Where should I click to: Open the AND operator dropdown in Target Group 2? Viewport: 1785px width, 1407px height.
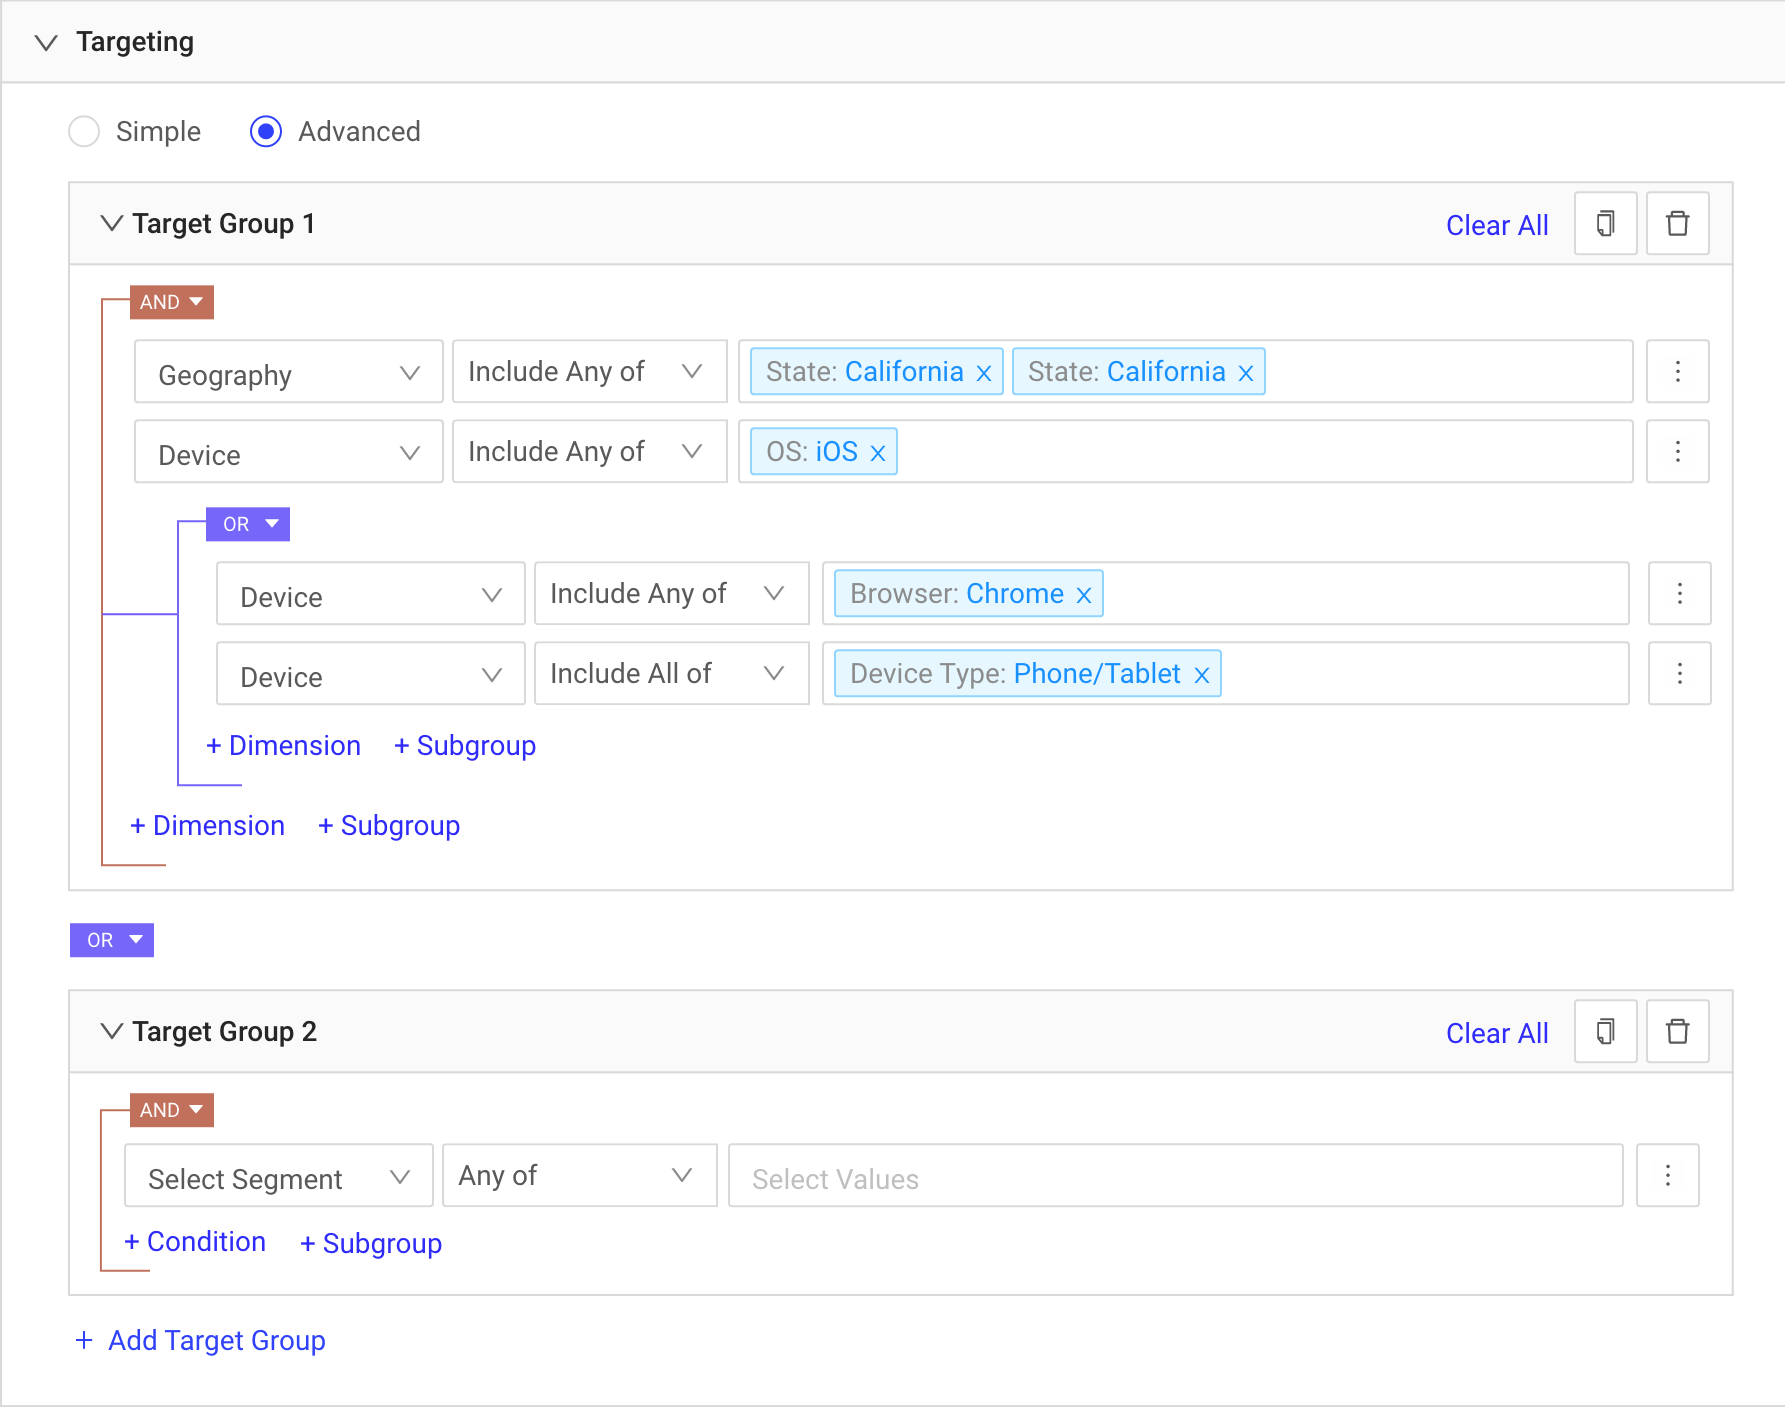172,1110
